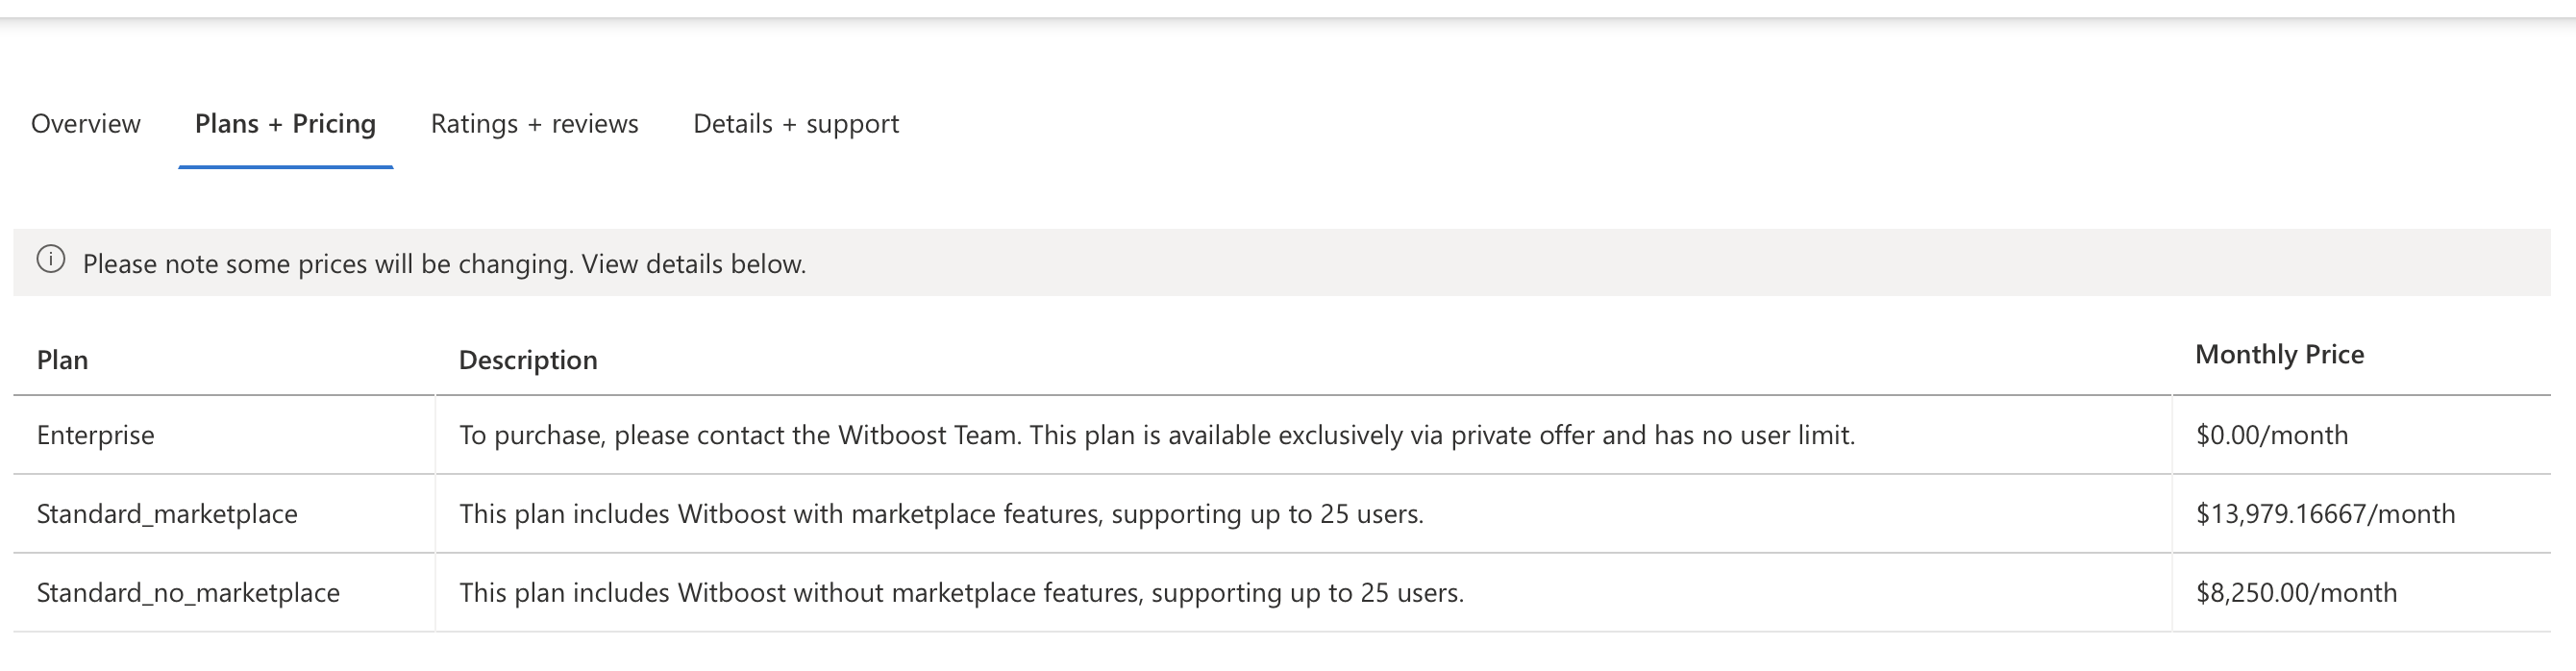Screen dimensions: 2576x671
Task: Click the blue underline beneath Plans + Pricing
Action: tap(285, 167)
